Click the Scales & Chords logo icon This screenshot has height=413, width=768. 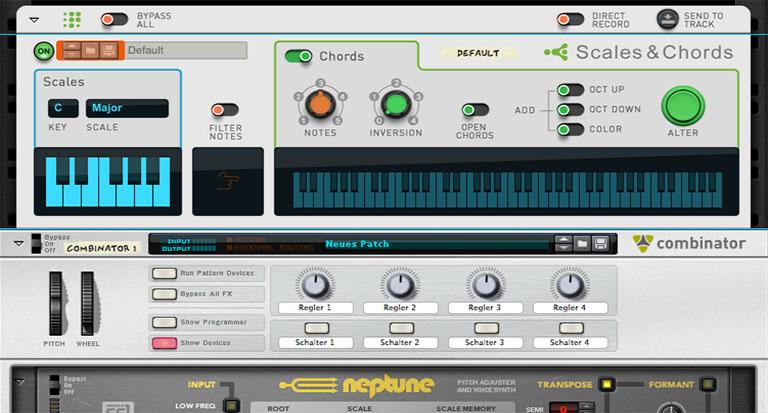pyautogui.click(x=556, y=52)
